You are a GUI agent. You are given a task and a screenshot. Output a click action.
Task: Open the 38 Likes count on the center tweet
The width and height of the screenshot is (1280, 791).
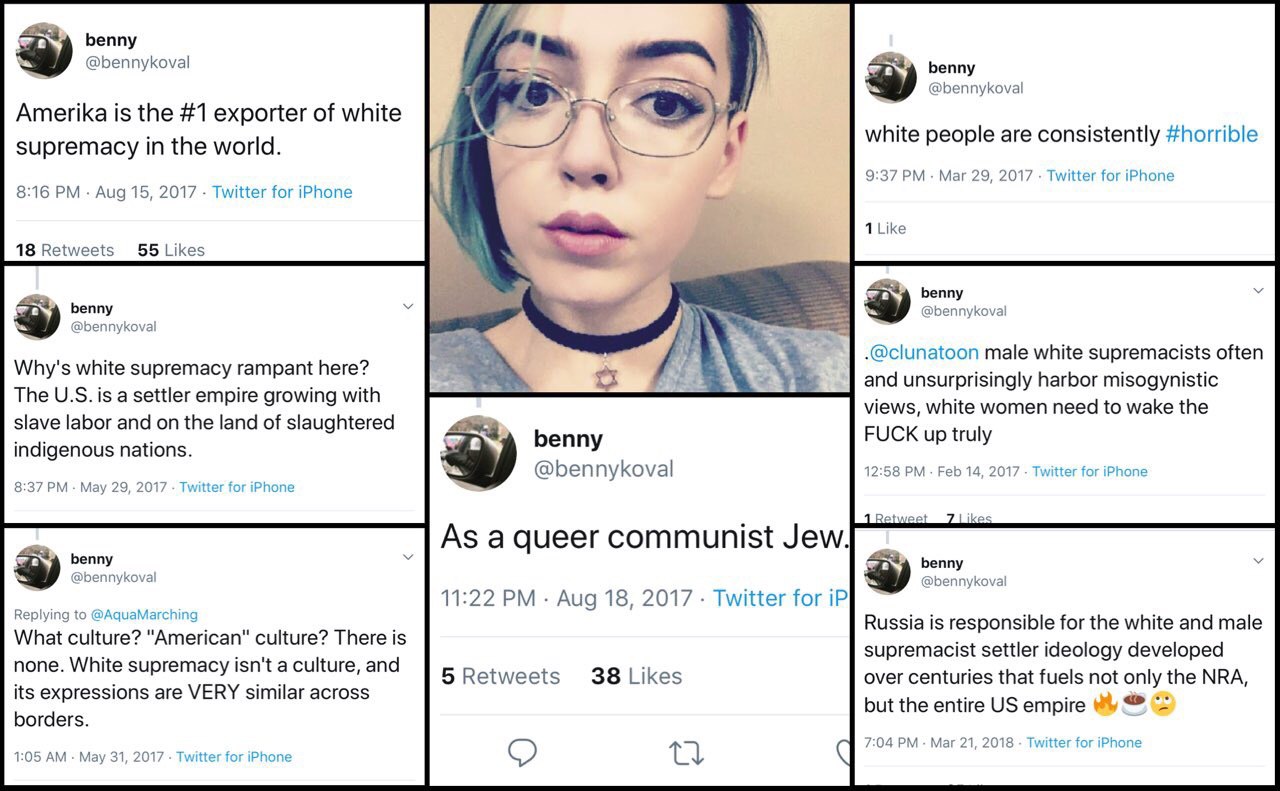click(x=636, y=676)
